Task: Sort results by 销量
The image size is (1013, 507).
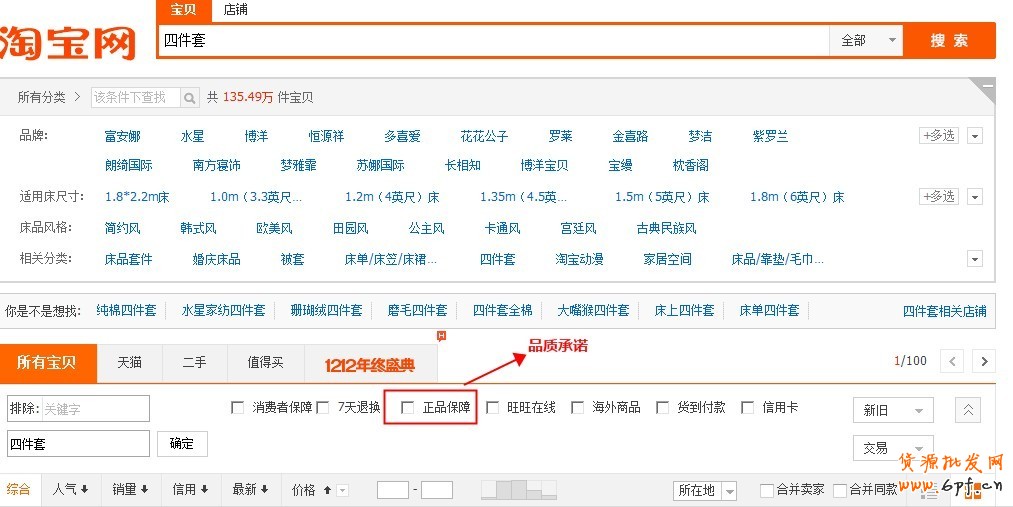Action: pos(130,489)
